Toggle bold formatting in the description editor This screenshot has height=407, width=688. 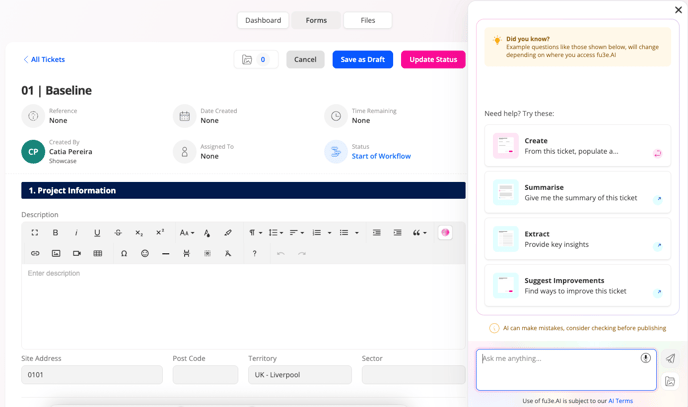click(56, 233)
